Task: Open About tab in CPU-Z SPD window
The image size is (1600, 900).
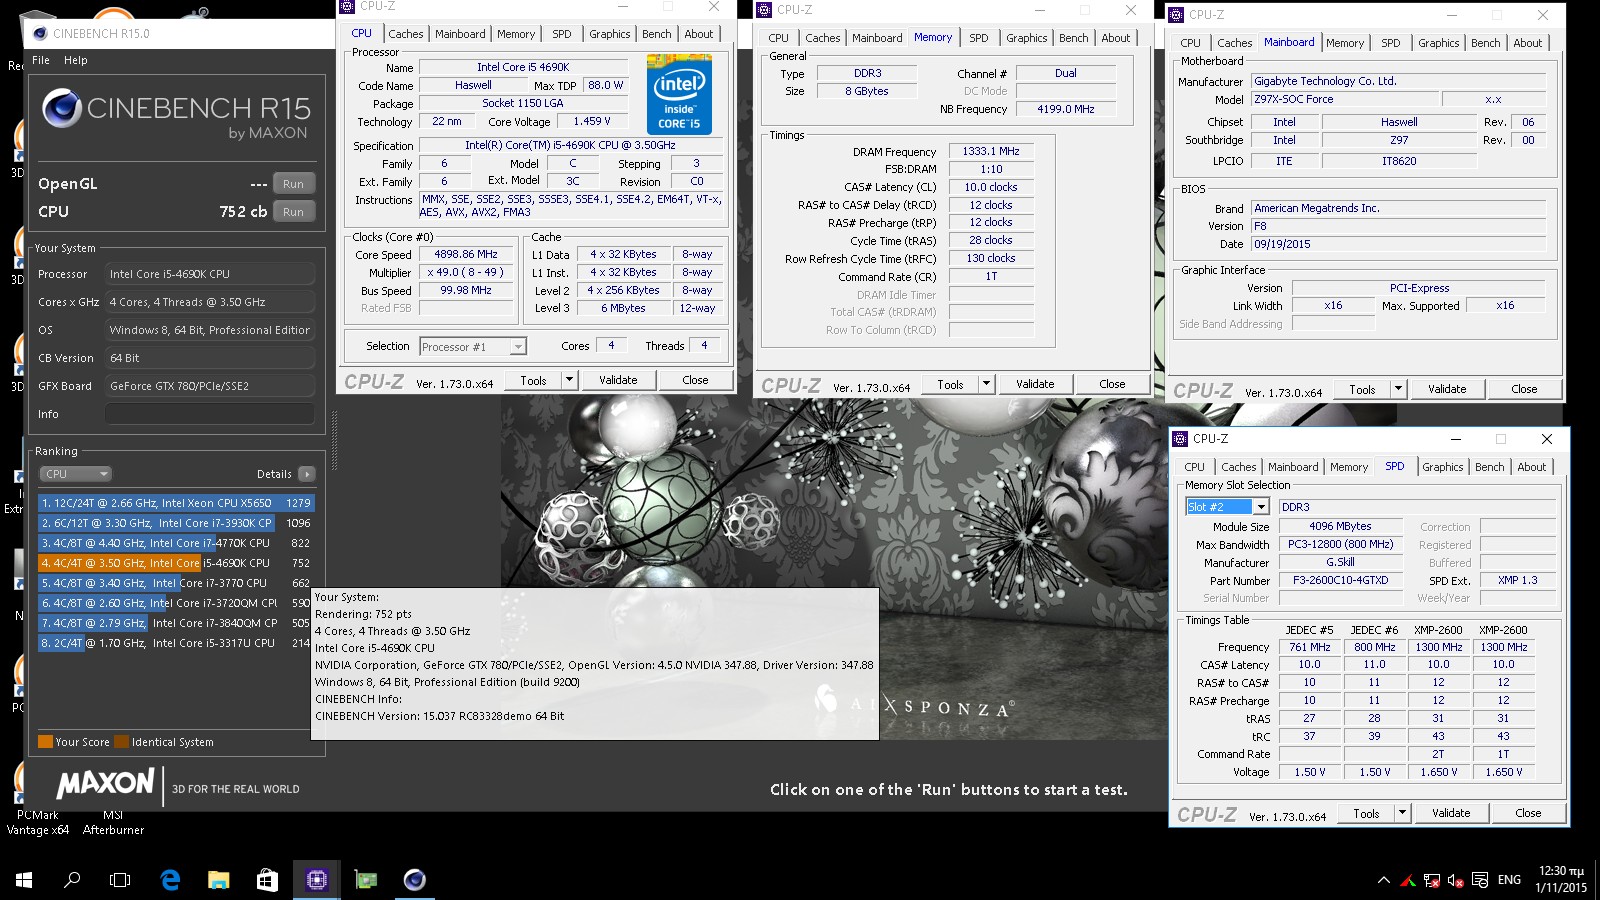Action: (x=1532, y=467)
